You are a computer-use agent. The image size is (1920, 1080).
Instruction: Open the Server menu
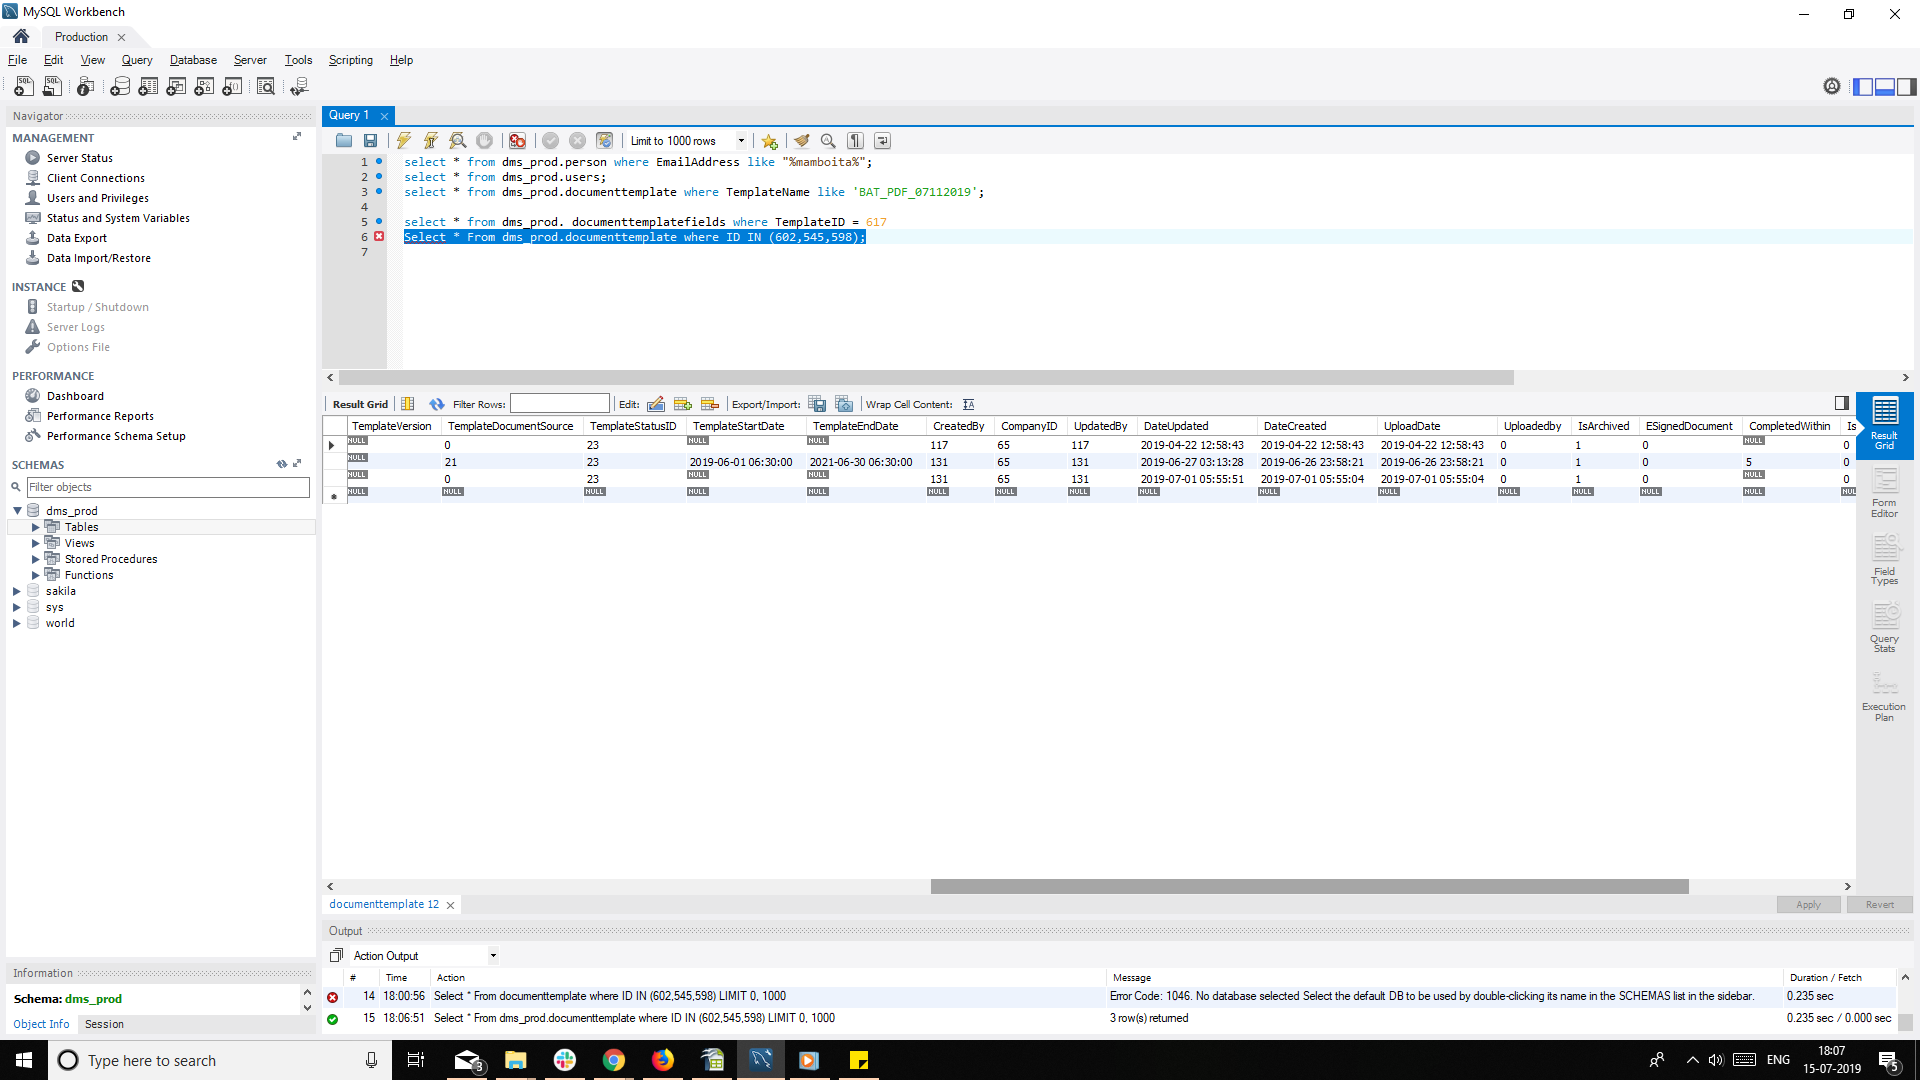tap(250, 60)
